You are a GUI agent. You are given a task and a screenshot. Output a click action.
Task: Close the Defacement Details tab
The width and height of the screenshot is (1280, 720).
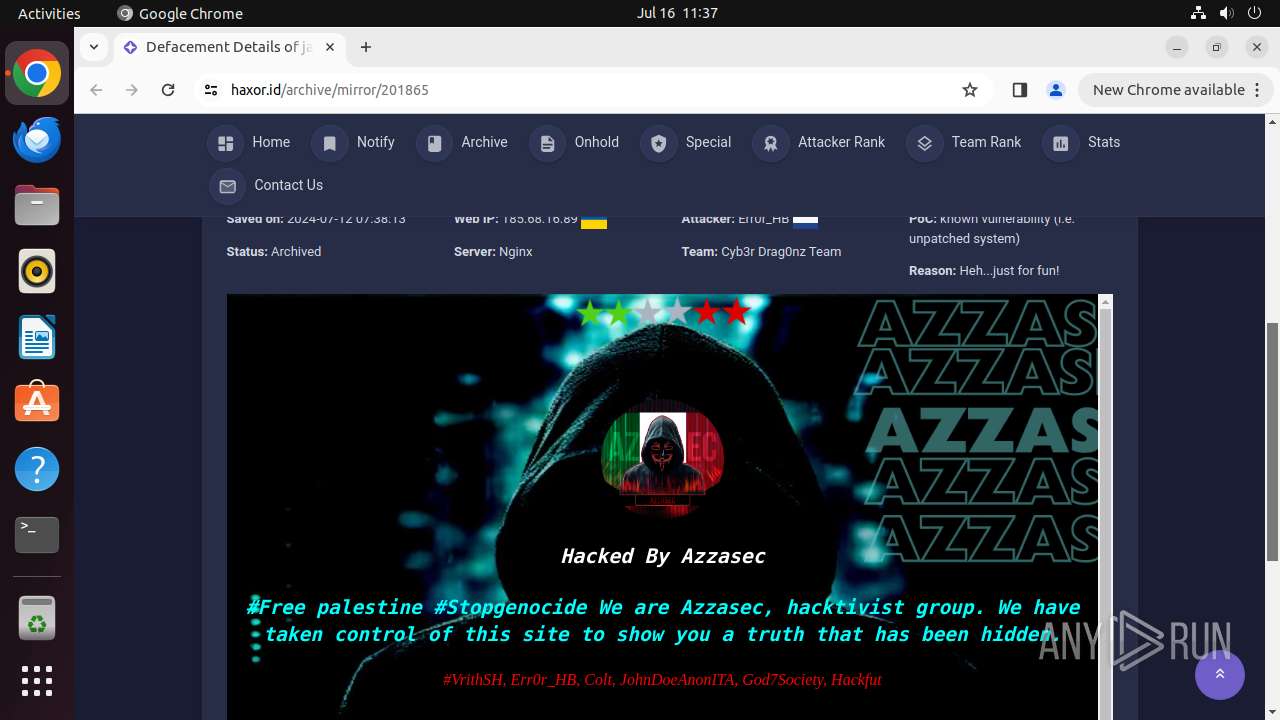330,47
